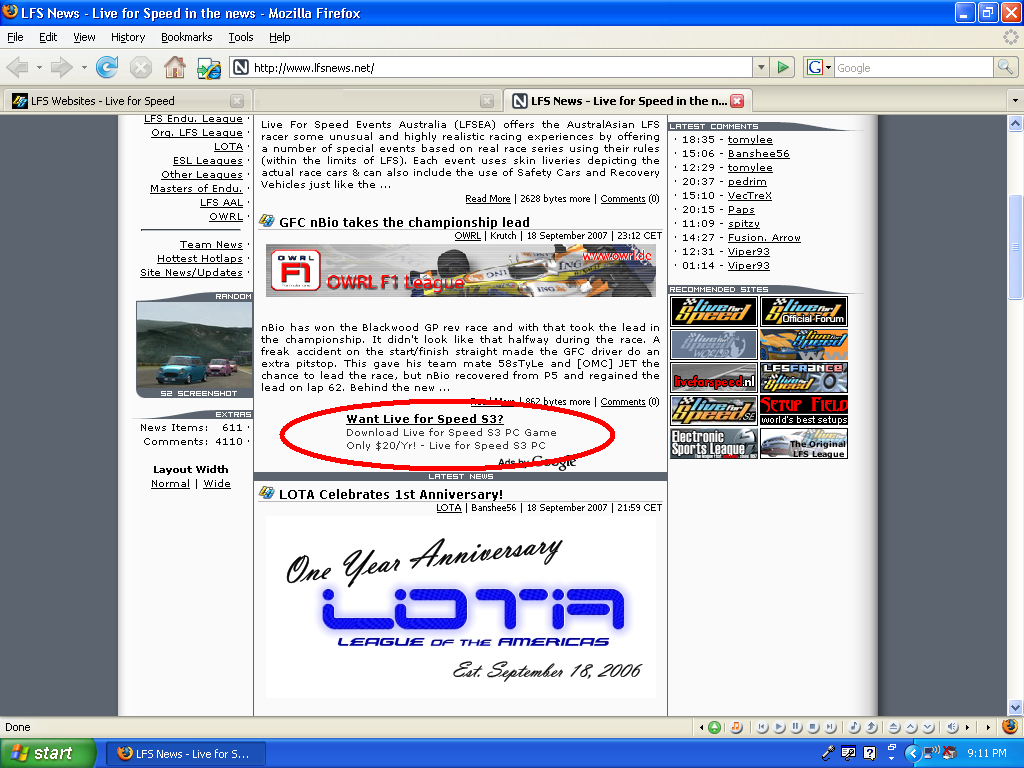The image size is (1024, 768).
Task: Open Site News/Updates link
Action: (191, 272)
